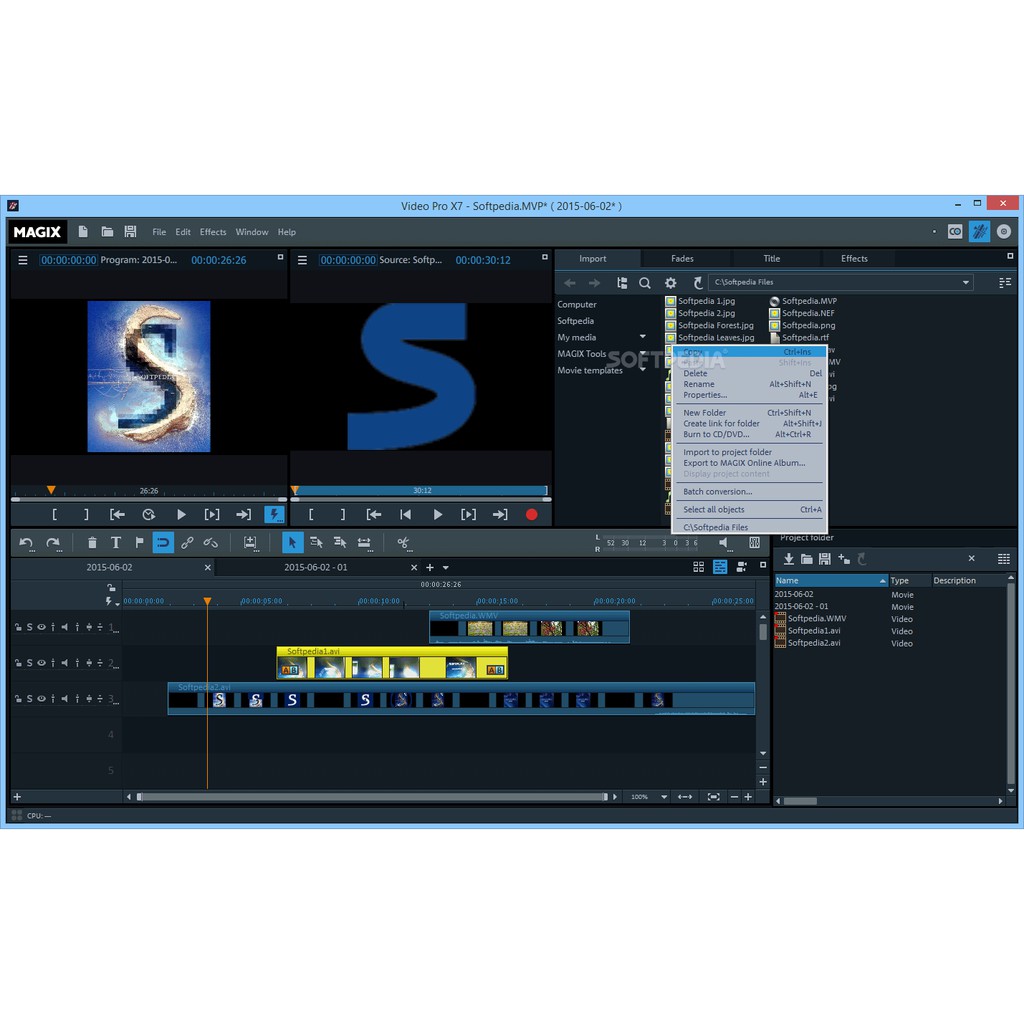Open the audio mixer icon next to peak meter
Image resolution: width=1024 pixels, height=1024 pixels.
click(754, 543)
